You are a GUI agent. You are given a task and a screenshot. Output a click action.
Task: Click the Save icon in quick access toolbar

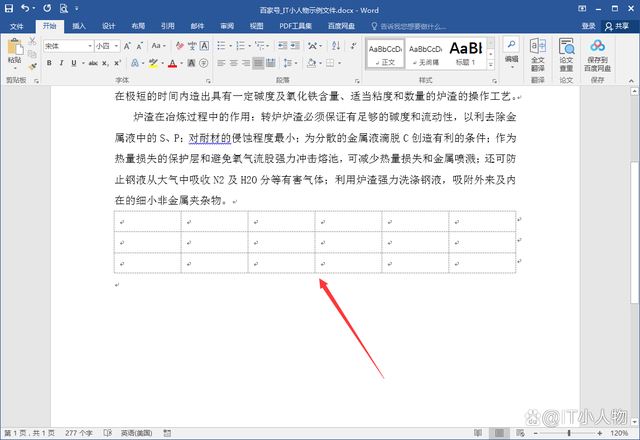tap(9, 8)
